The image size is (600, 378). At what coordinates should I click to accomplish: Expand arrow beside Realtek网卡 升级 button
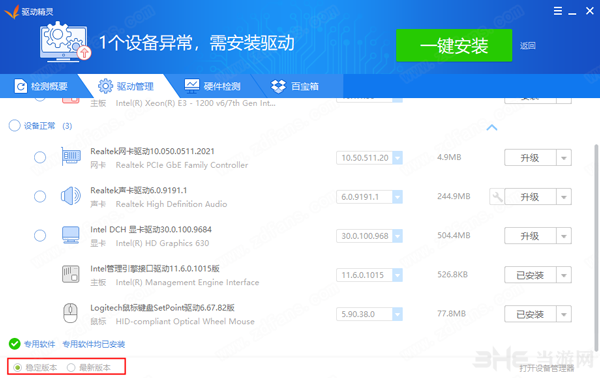coord(564,158)
